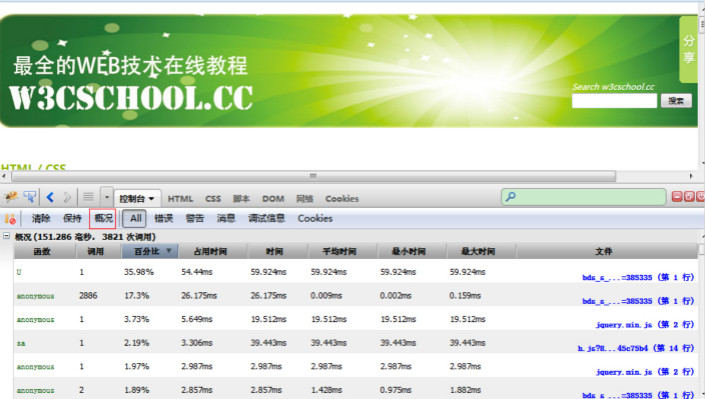Sort by the 占用时间 column header
This screenshot has width=705, height=399.
pyautogui.click(x=213, y=251)
